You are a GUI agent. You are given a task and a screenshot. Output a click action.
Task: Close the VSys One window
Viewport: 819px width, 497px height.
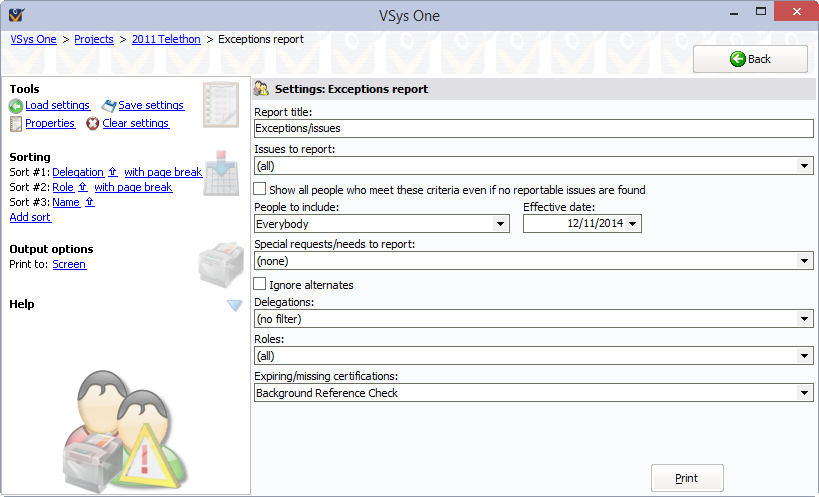click(796, 11)
